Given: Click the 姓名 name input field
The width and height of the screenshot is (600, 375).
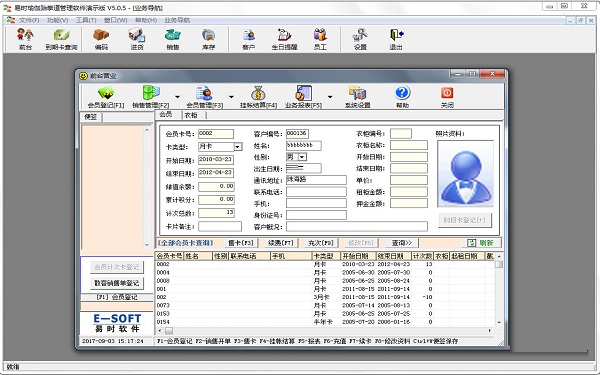Looking at the screenshot, I should click(x=304, y=145).
